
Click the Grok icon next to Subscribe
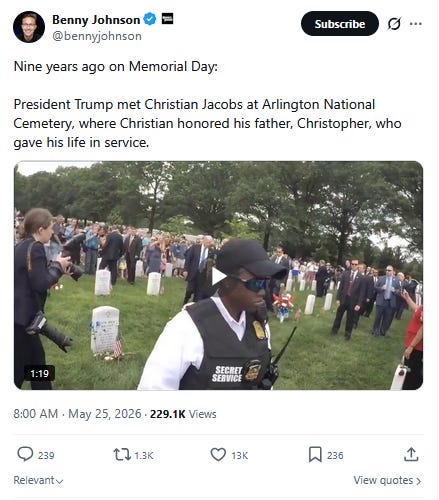[394, 24]
